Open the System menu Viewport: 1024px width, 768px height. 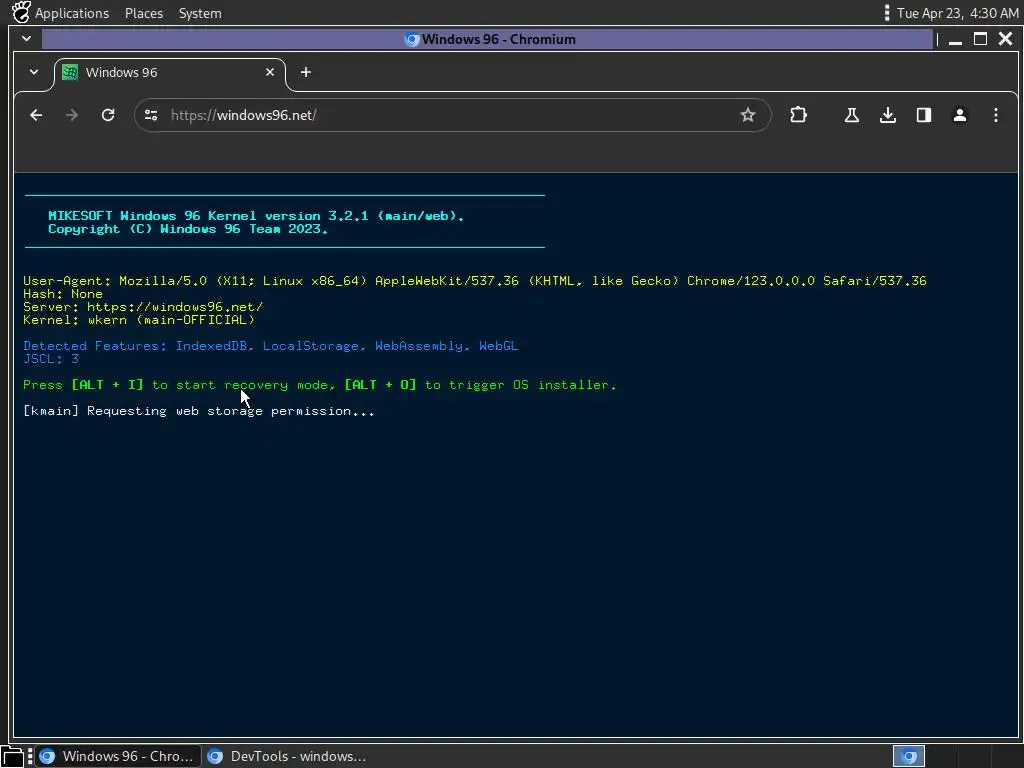(x=200, y=13)
